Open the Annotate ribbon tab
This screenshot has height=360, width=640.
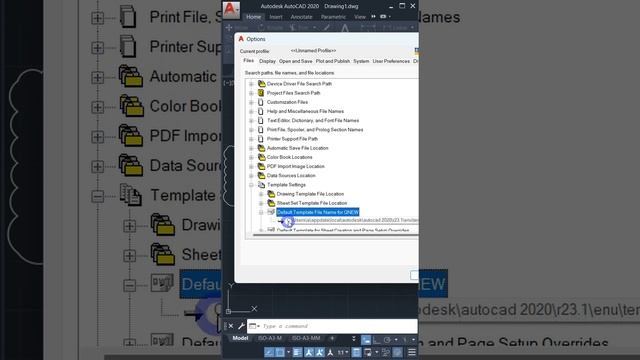(301, 17)
